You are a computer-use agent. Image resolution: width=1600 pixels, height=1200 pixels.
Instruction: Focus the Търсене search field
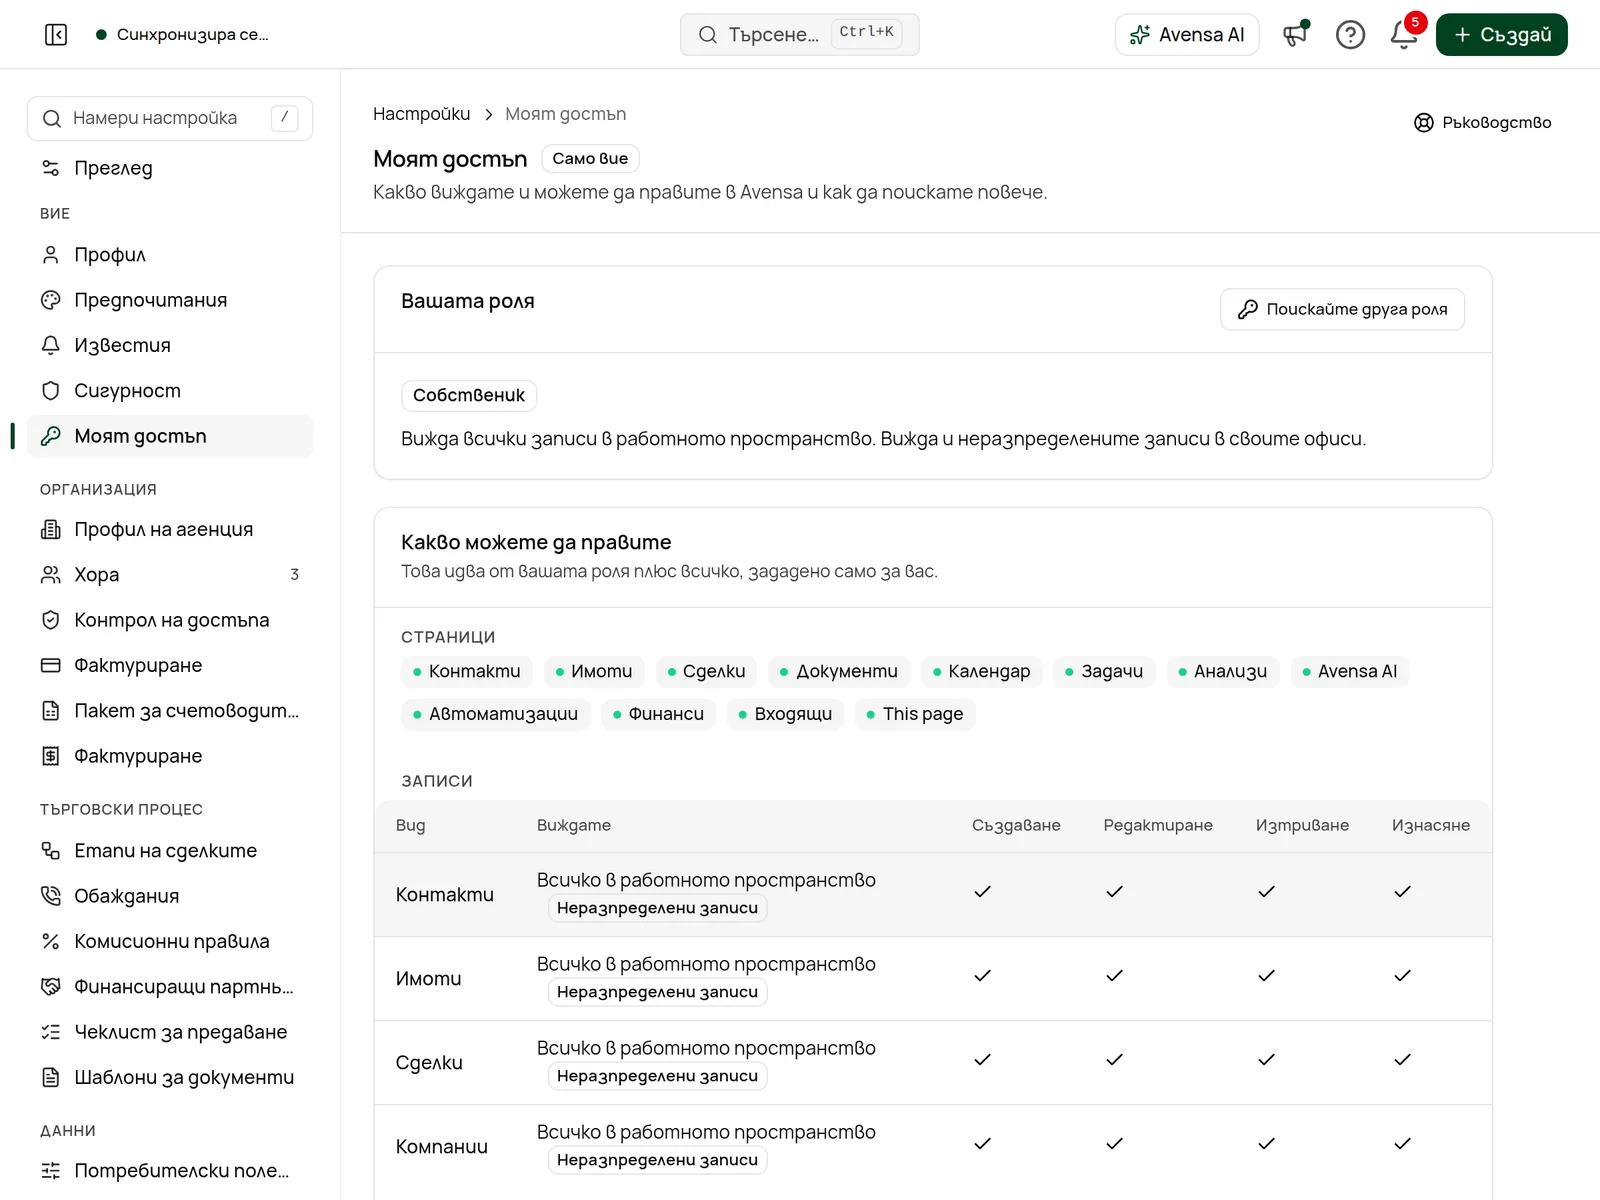click(800, 35)
